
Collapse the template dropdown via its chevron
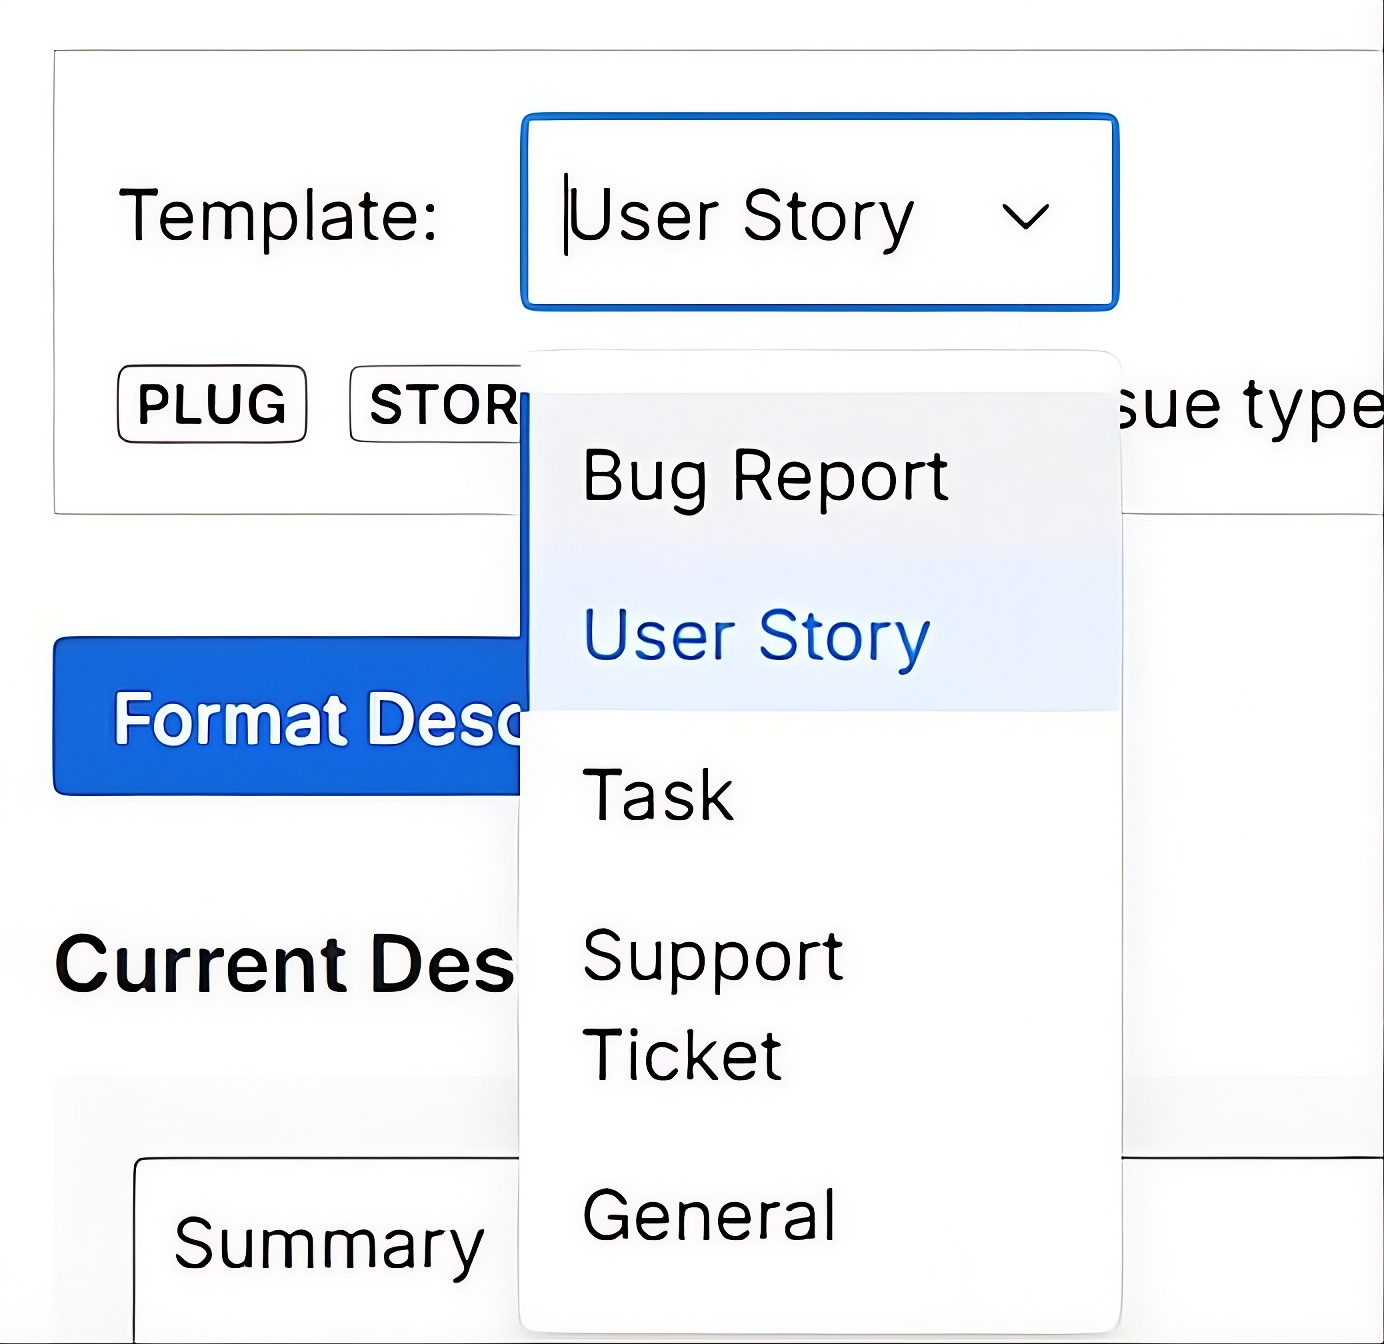(1026, 214)
